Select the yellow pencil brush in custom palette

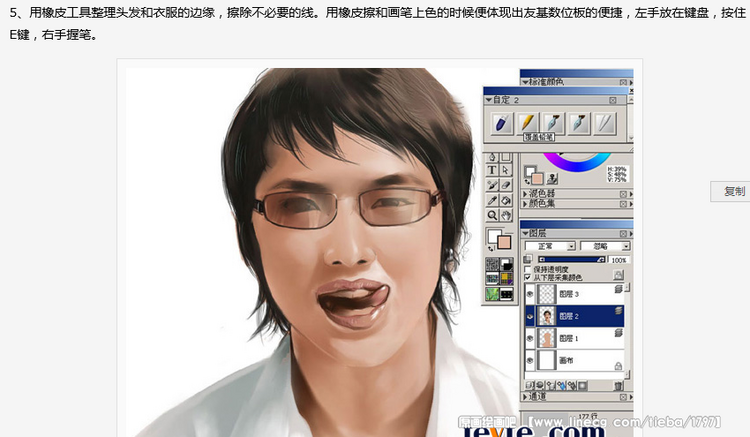[528, 123]
